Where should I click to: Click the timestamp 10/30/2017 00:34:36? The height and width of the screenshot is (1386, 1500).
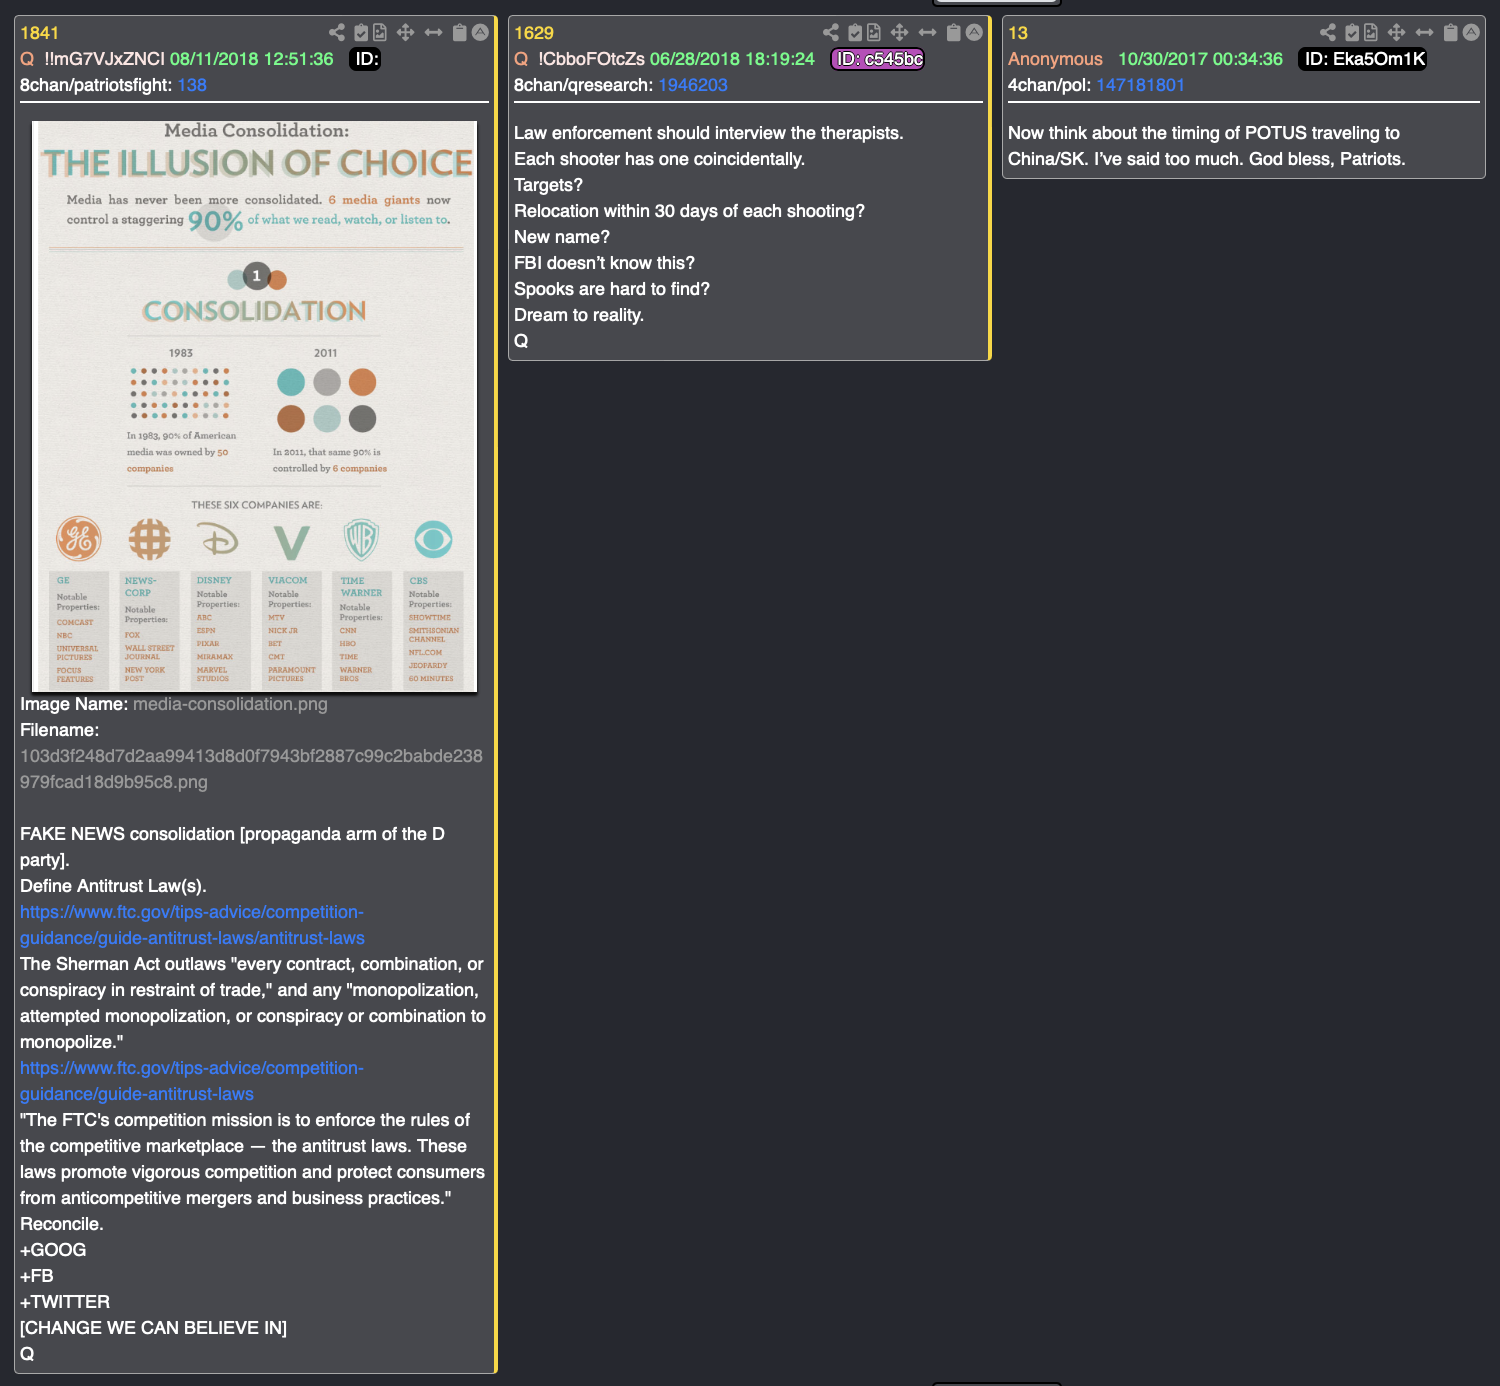(x=1200, y=59)
